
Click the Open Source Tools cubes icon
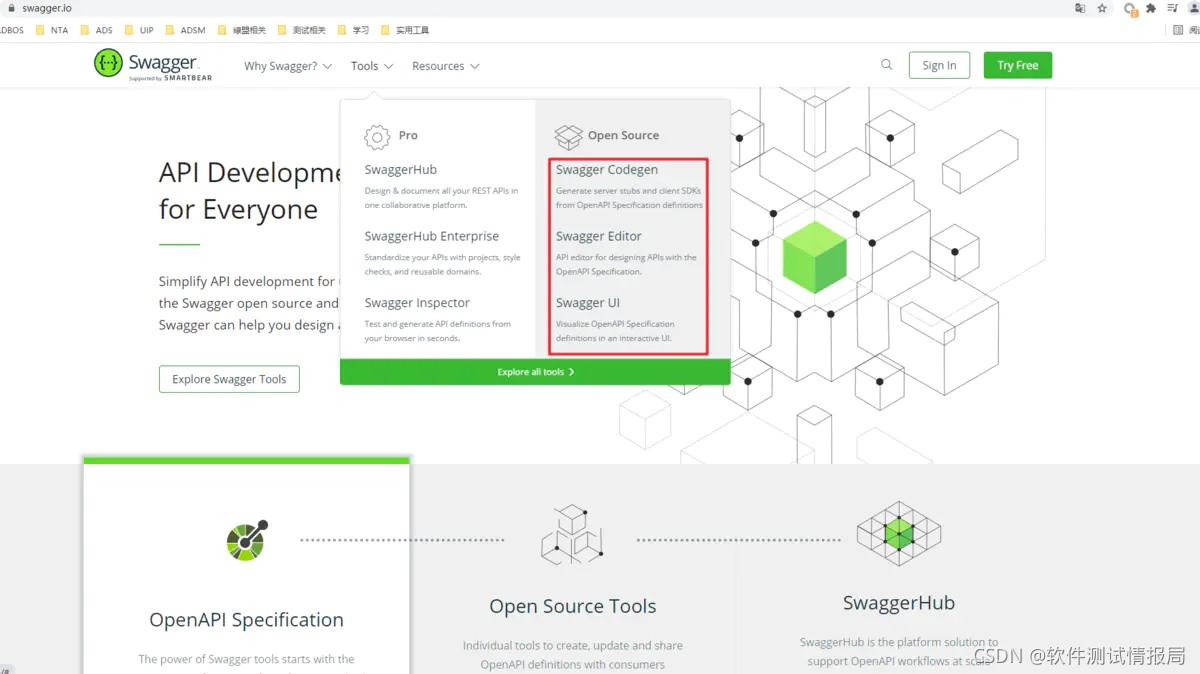pyautogui.click(x=572, y=534)
